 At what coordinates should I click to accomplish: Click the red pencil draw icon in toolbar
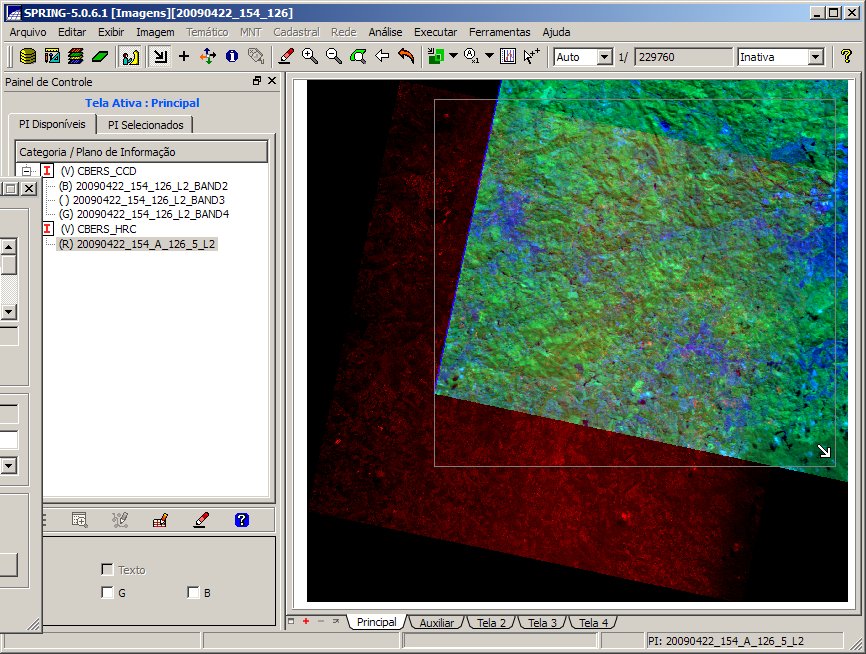coord(286,57)
